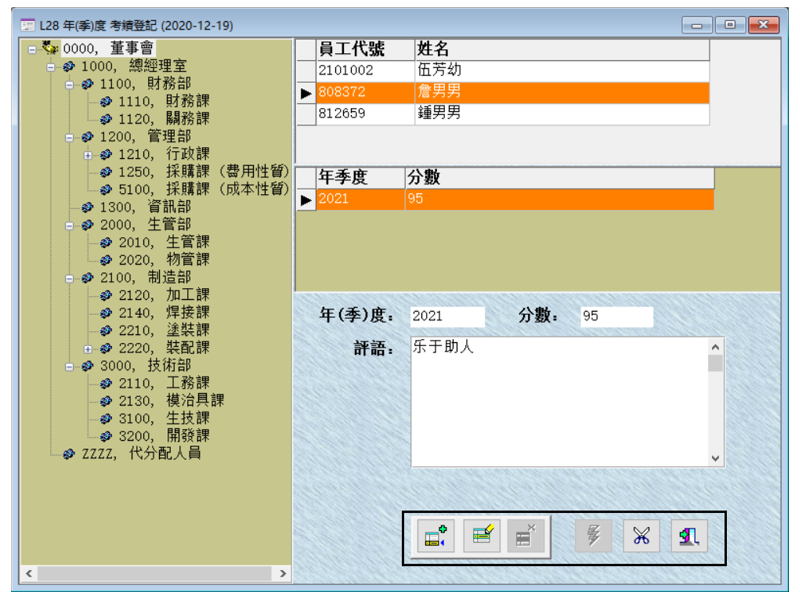The height and width of the screenshot is (599, 800).
Task: Click the 董事會 root node icon
Action: (x=49, y=47)
